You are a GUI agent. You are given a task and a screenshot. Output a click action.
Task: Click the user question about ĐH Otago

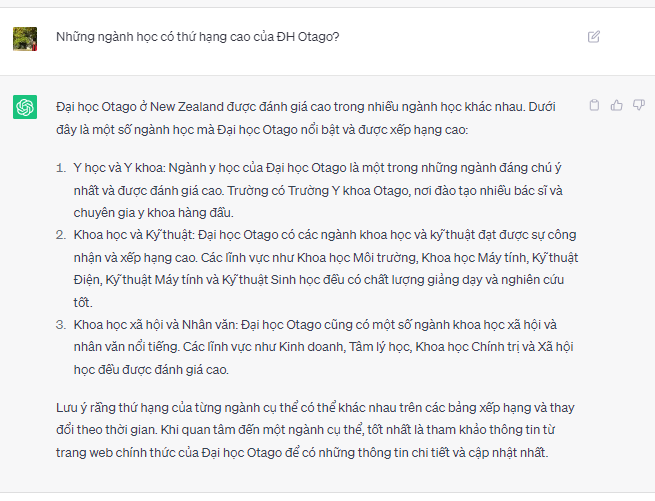(197, 37)
